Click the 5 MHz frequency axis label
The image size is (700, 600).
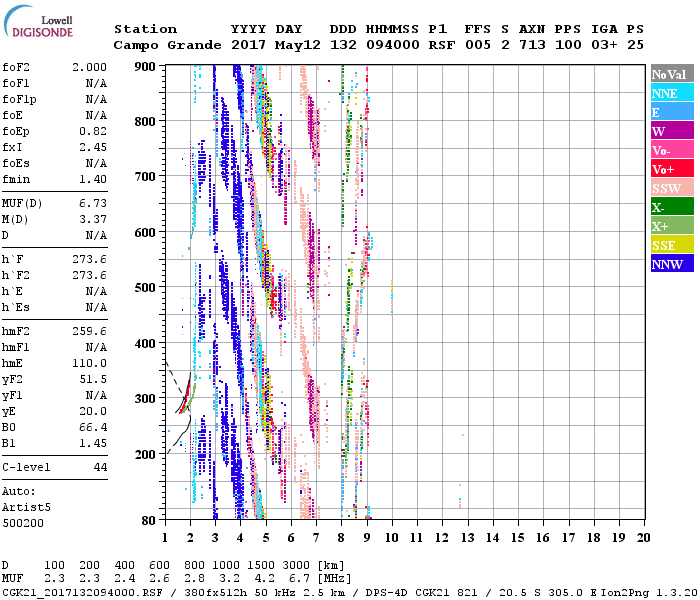coord(266,538)
